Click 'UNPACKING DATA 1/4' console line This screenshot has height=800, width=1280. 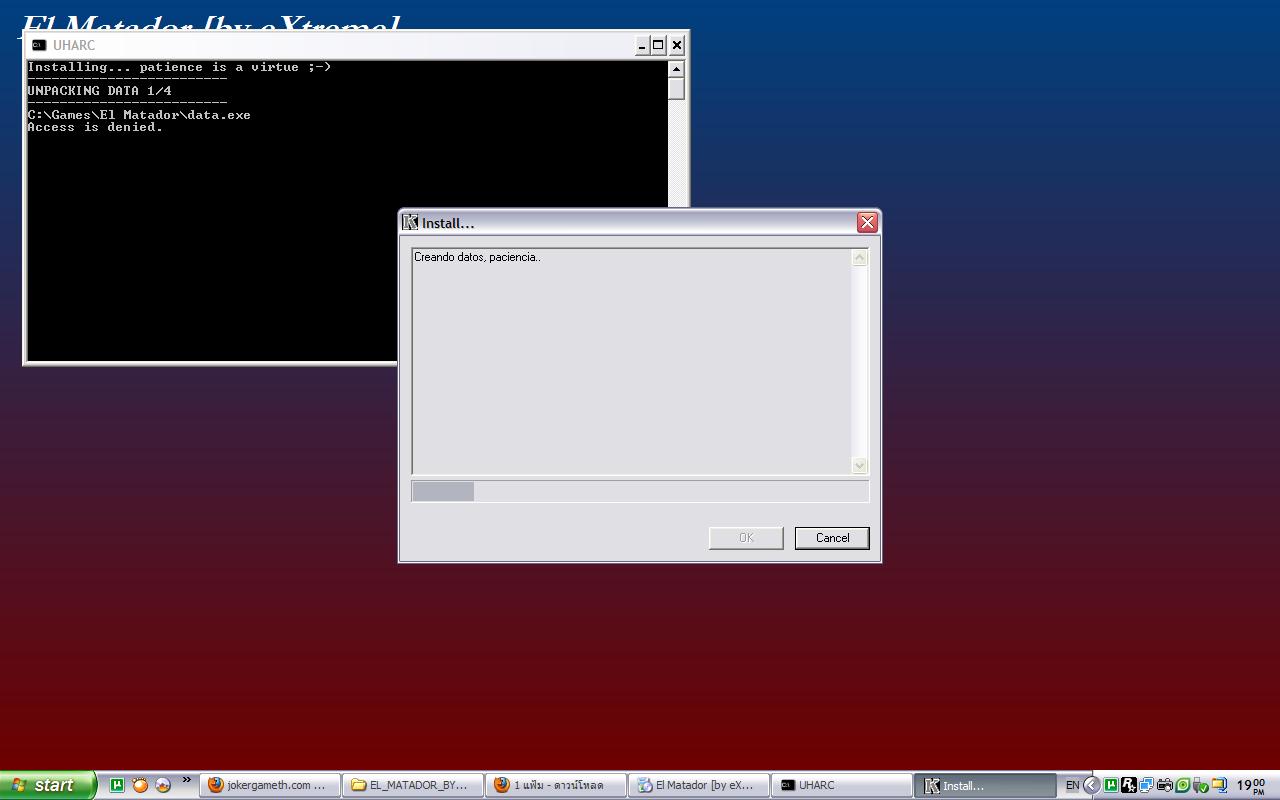tap(99, 91)
